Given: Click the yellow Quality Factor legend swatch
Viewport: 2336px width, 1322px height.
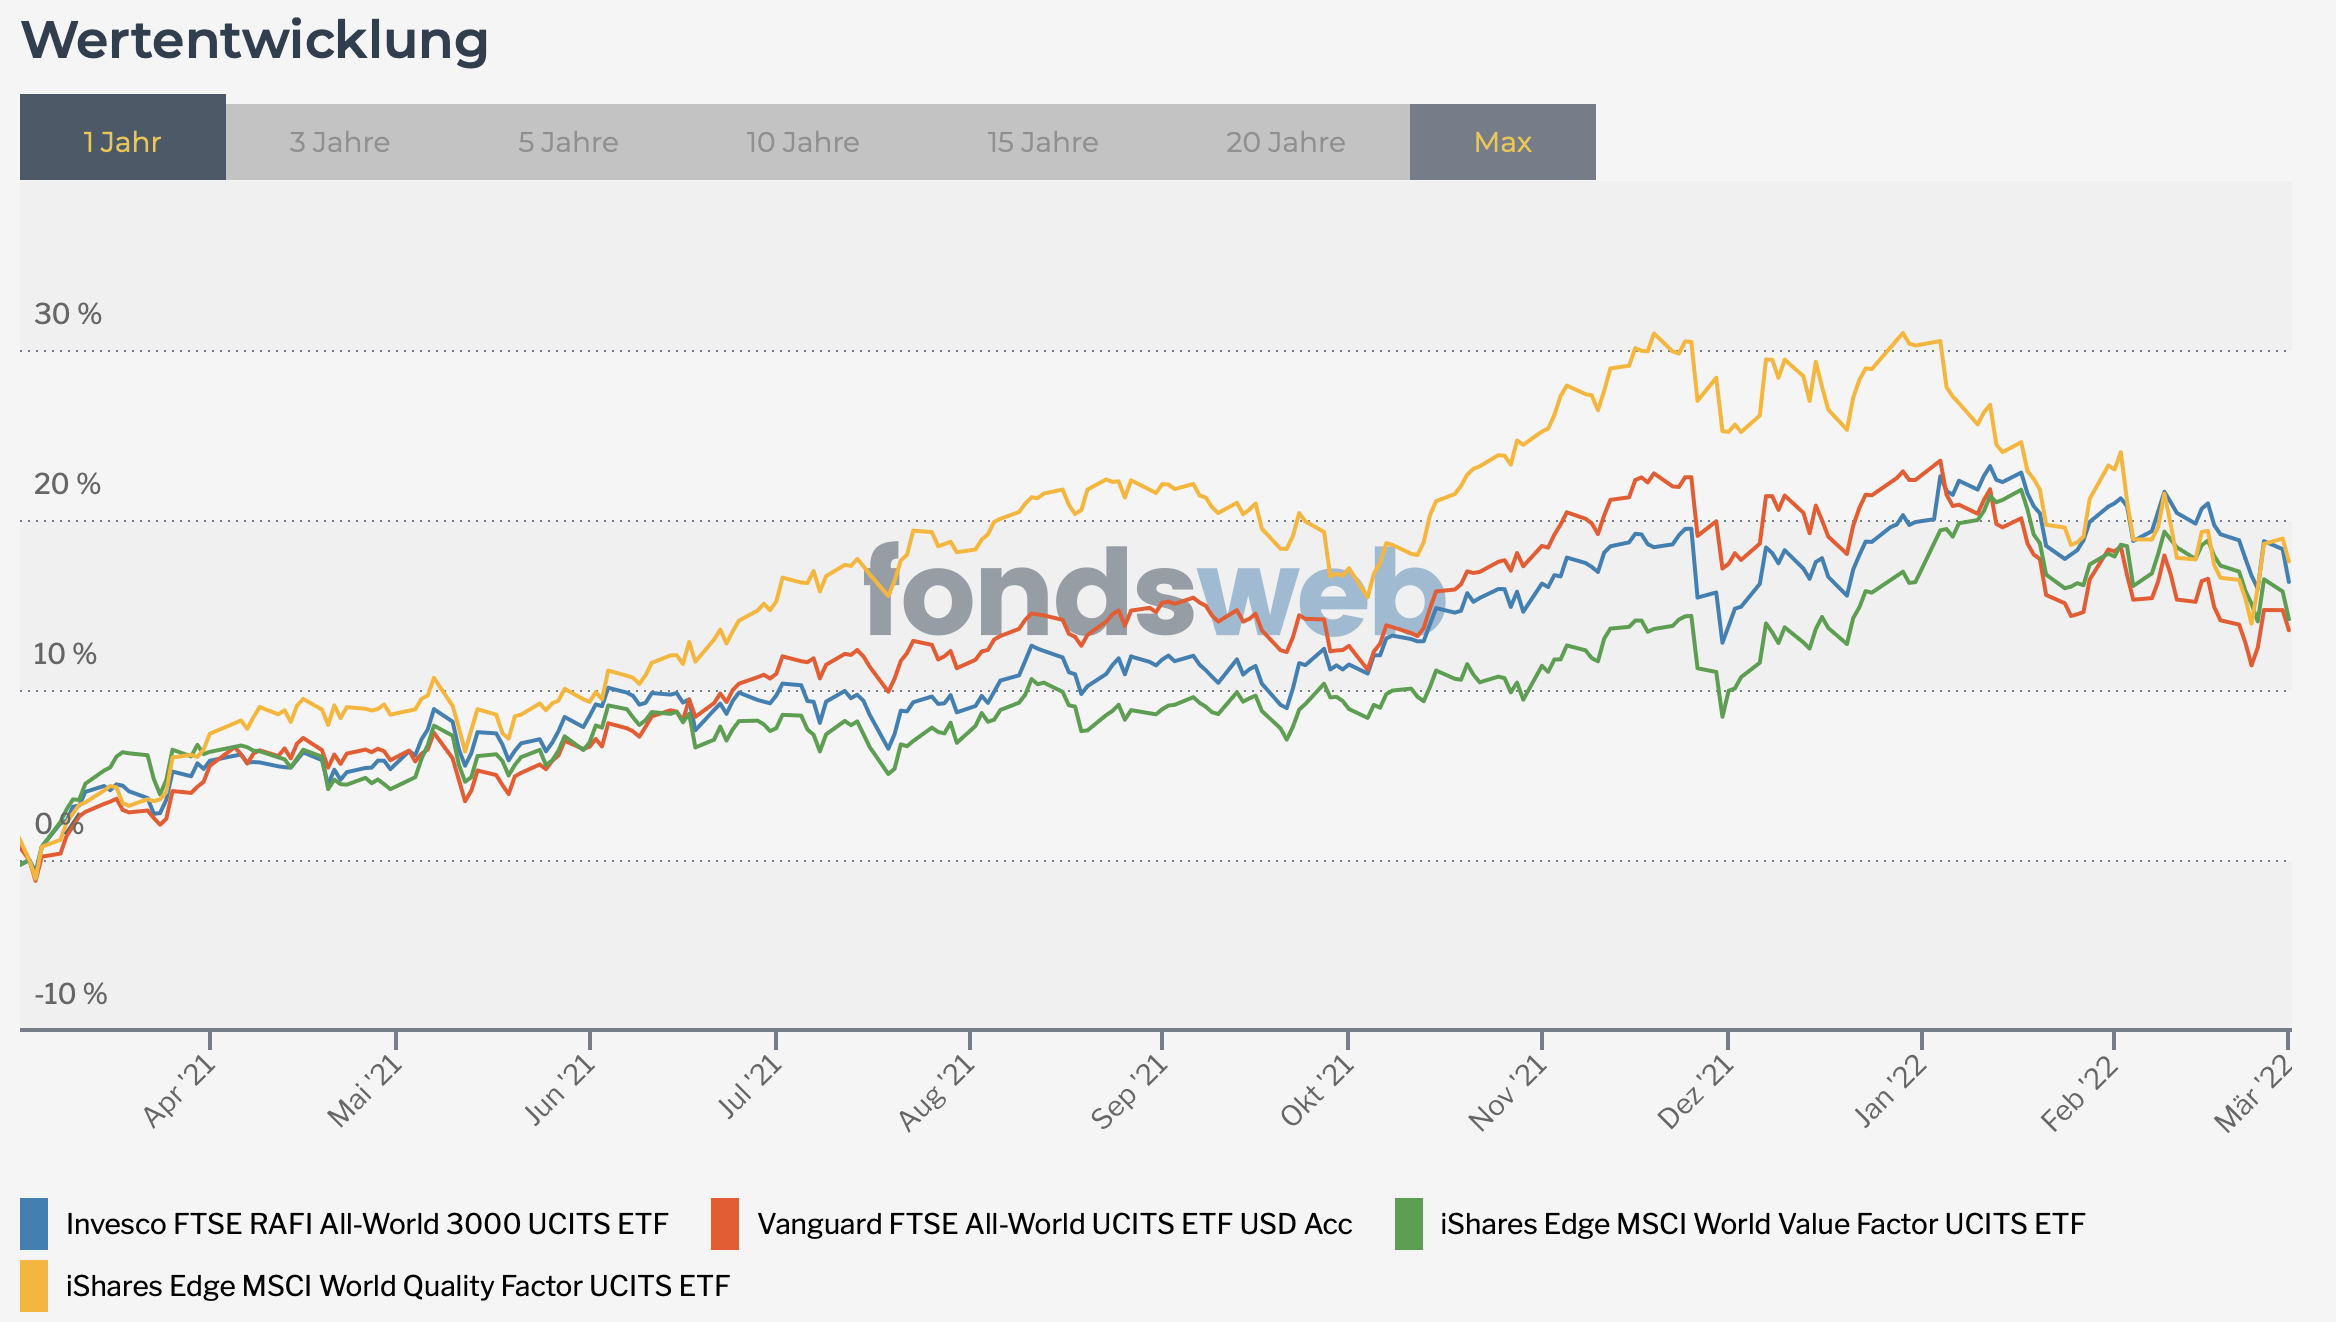Looking at the screenshot, I should [34, 1286].
